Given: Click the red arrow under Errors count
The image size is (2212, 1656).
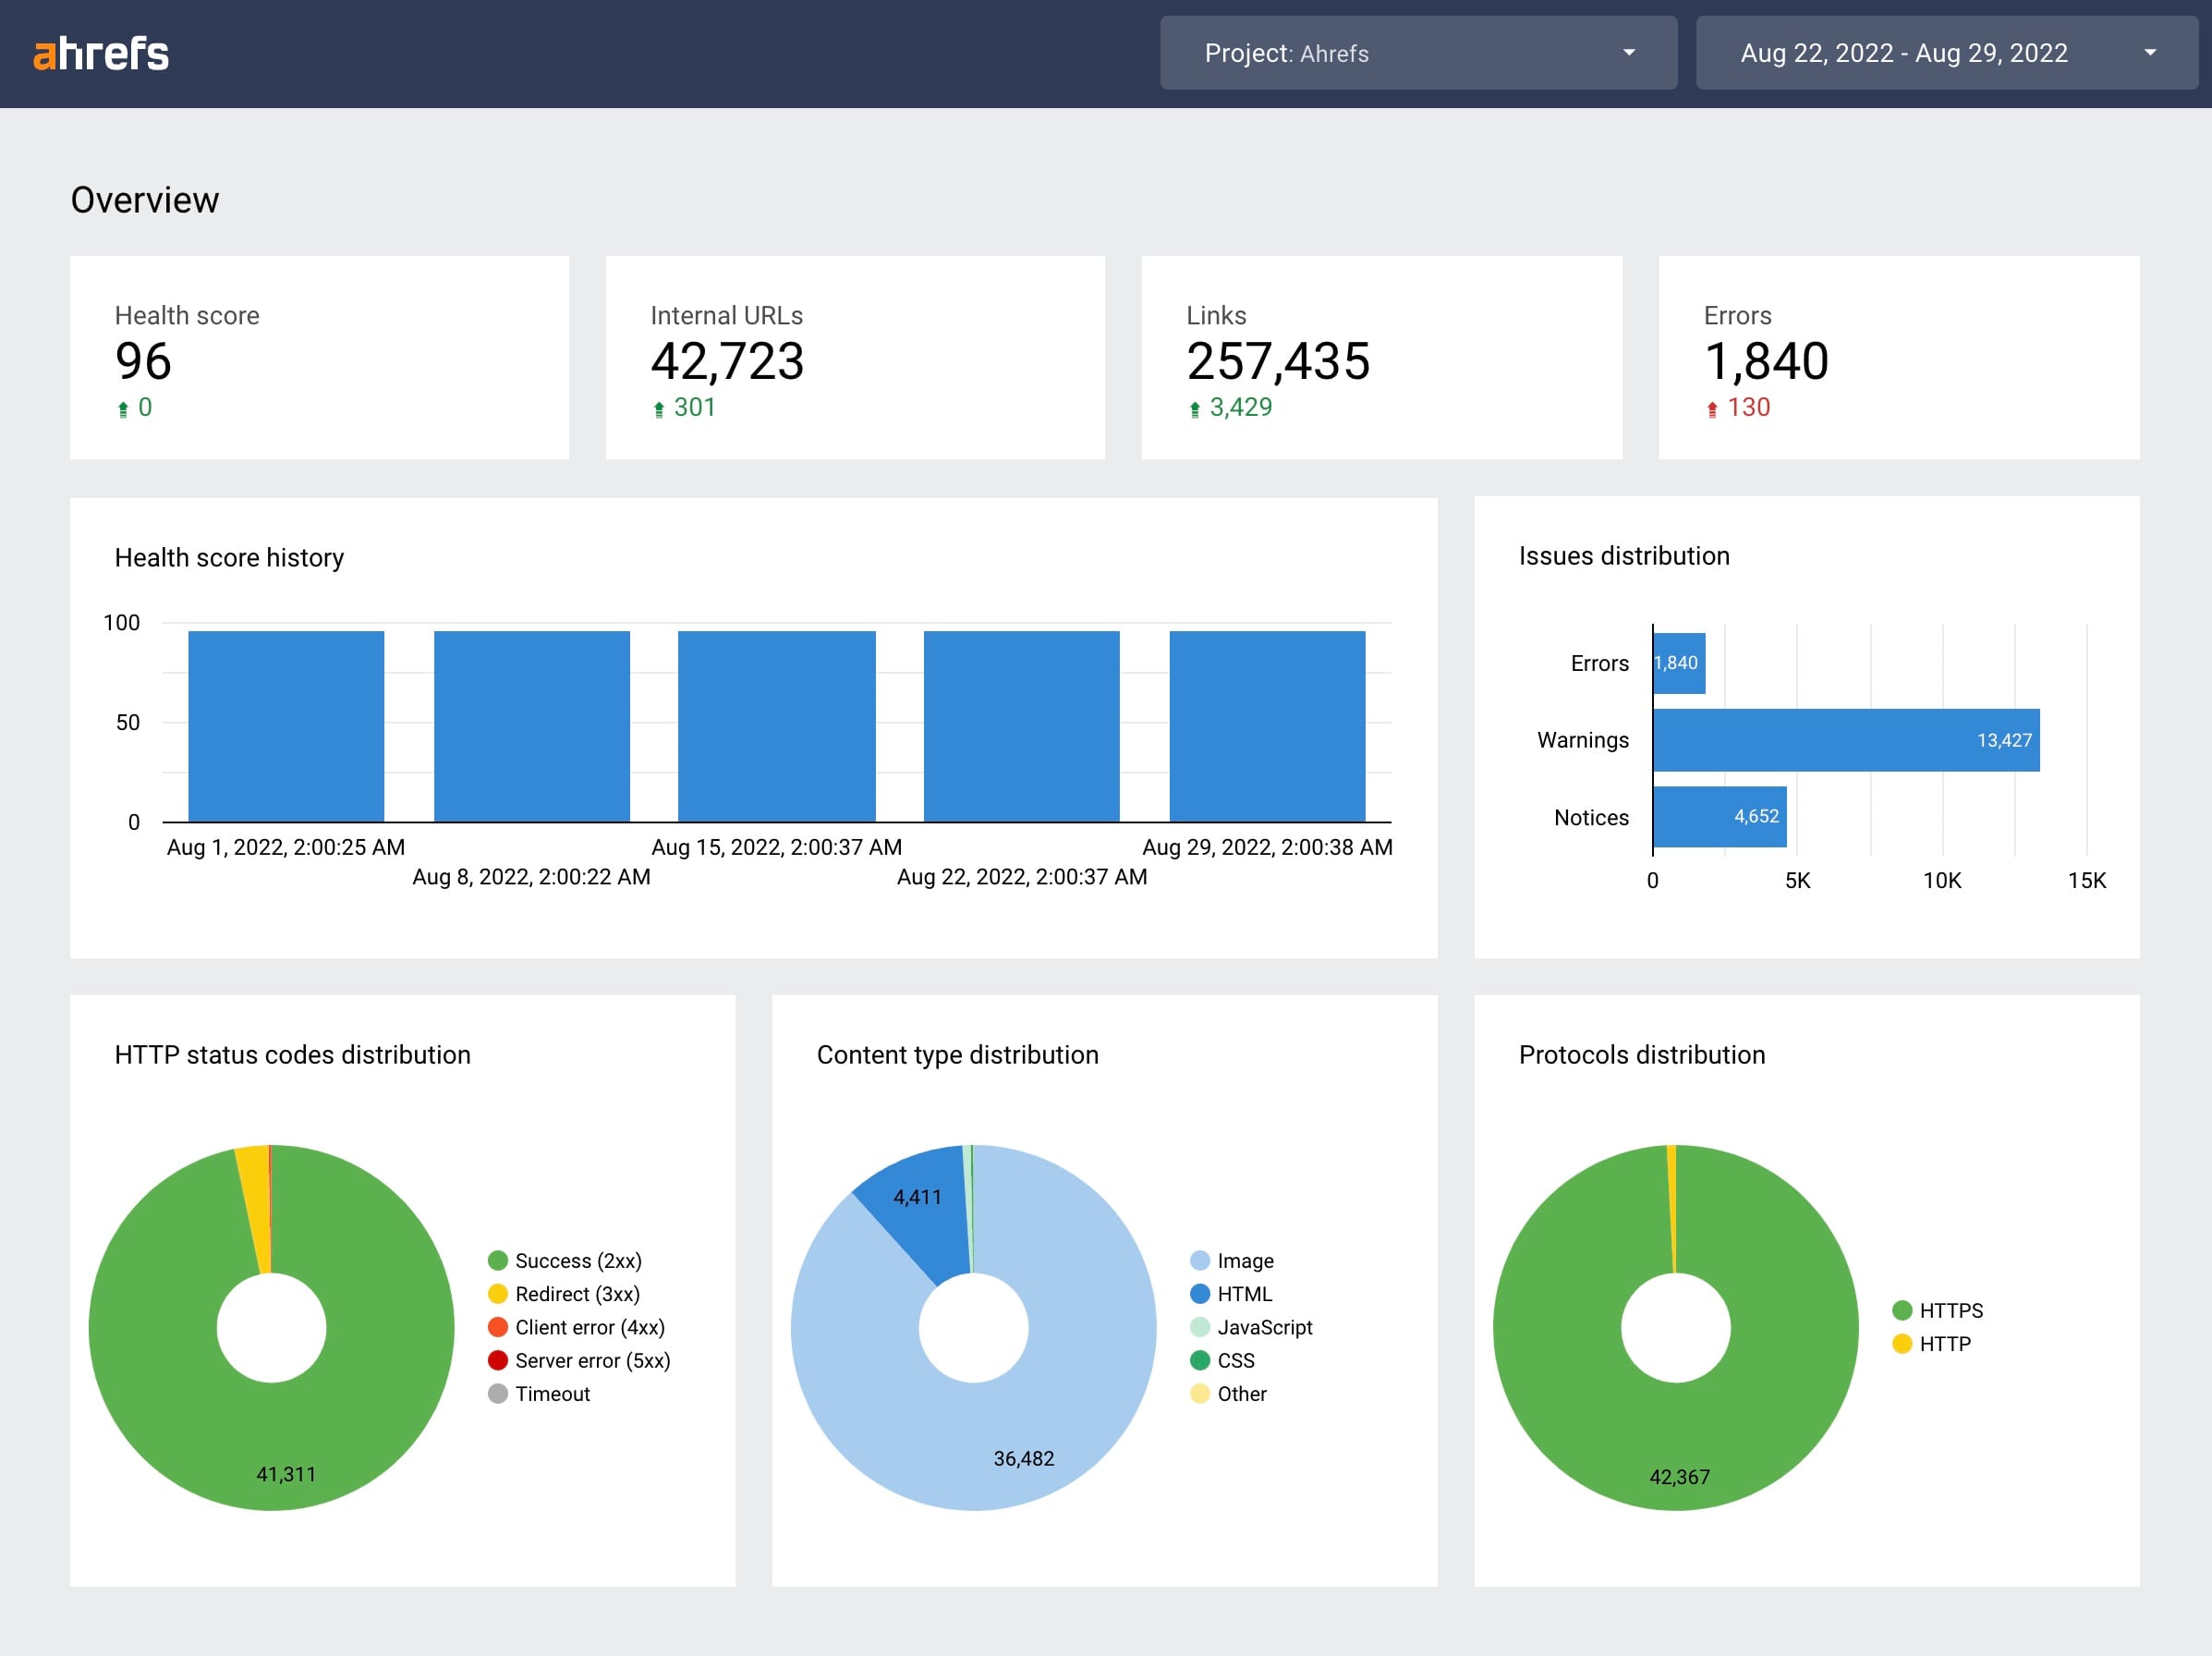Looking at the screenshot, I should 1712,409.
